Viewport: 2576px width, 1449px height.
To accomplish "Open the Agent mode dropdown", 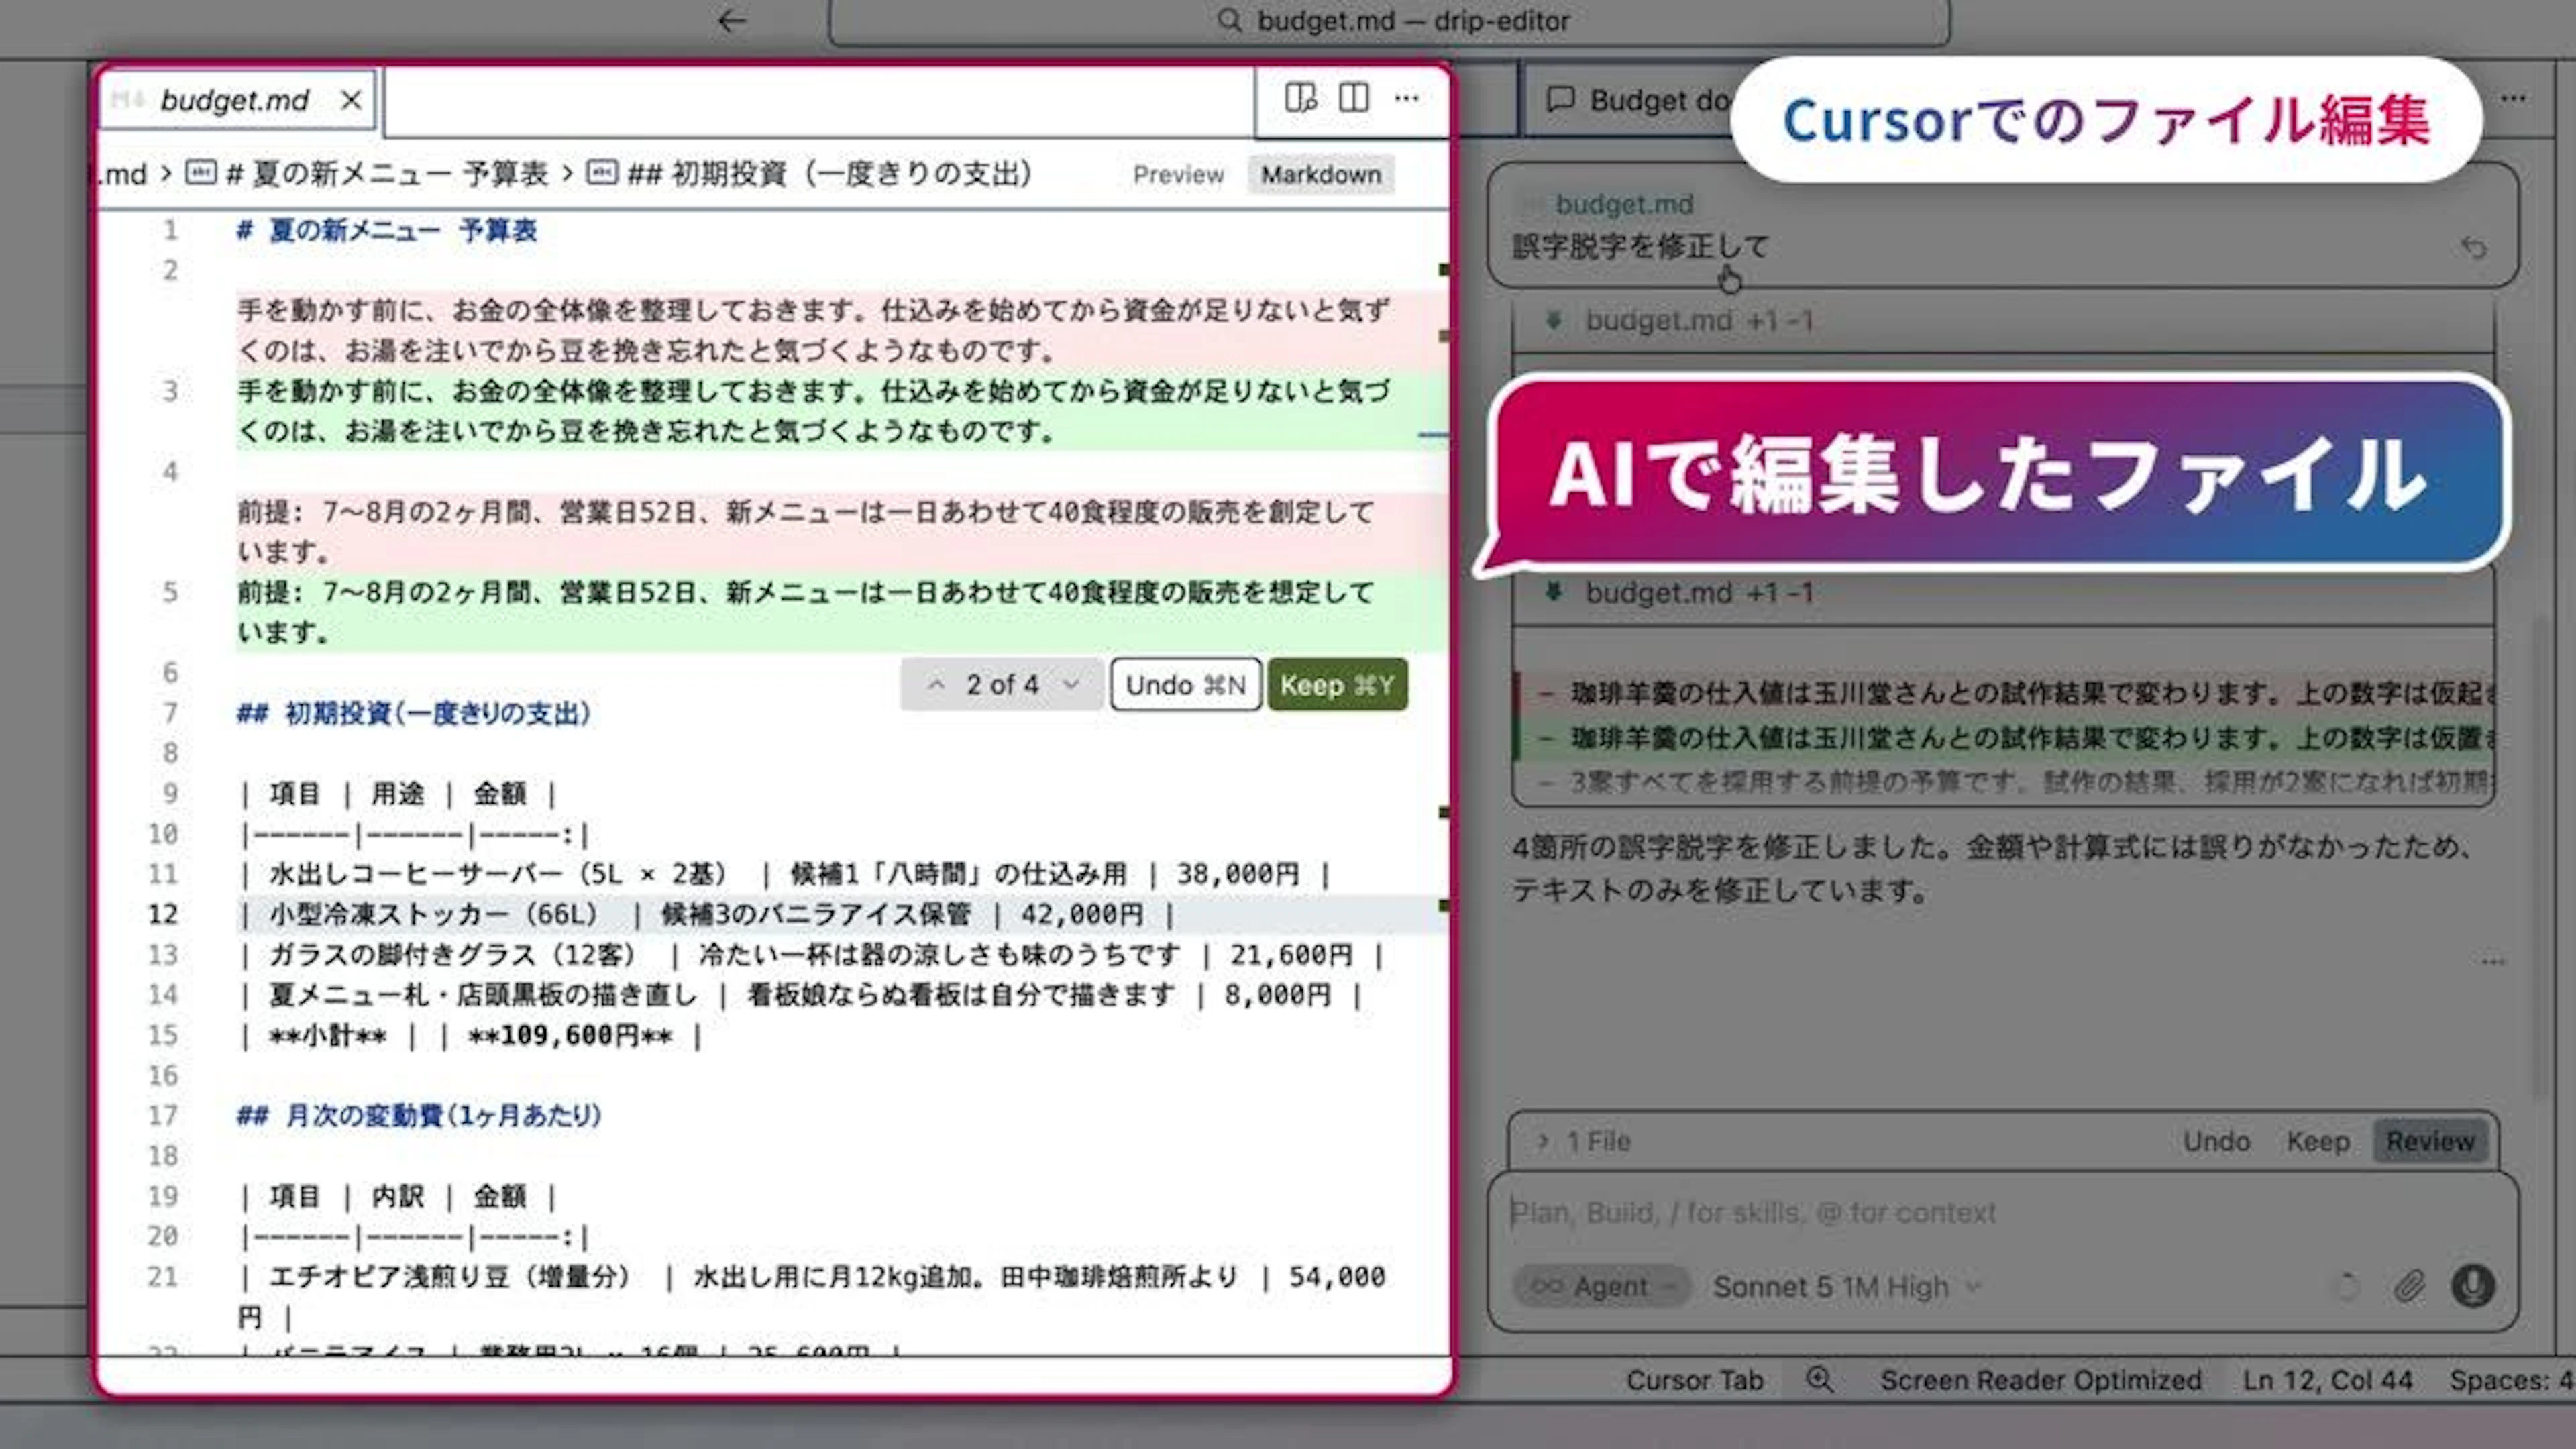I will point(1601,1287).
